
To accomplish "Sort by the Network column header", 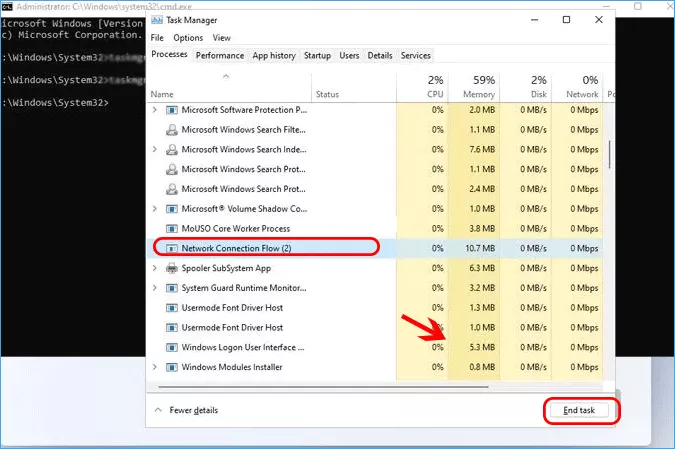I will point(577,87).
